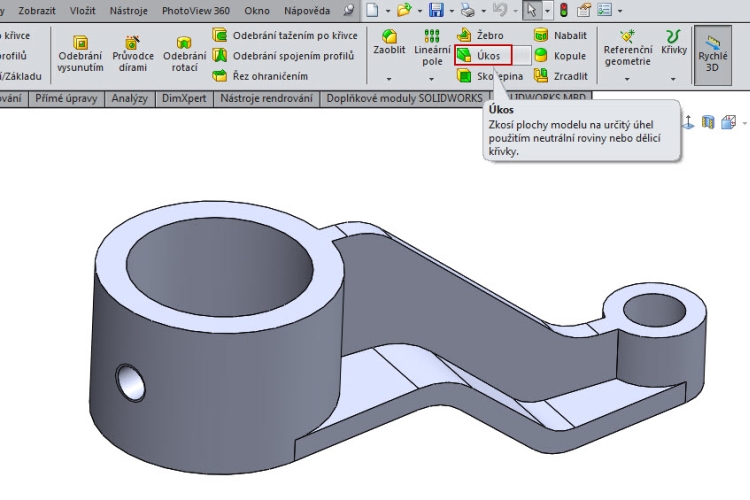Expand the Křivky dropdown arrow
The height and width of the screenshot is (500, 750).
point(673,78)
